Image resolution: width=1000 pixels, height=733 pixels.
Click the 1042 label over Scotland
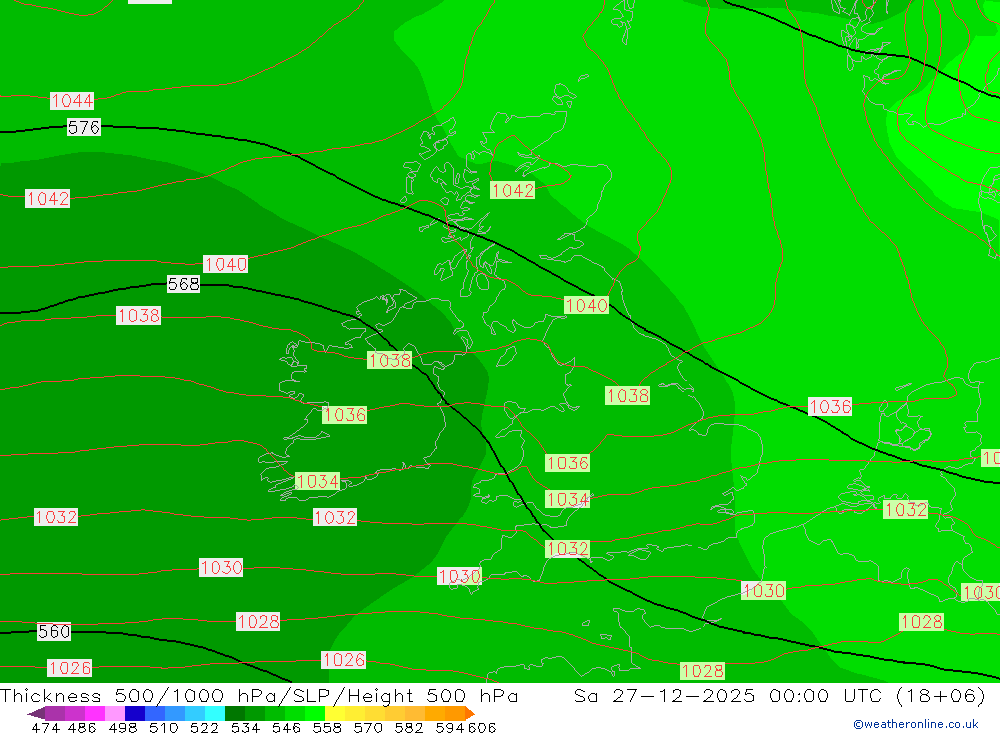pos(512,190)
